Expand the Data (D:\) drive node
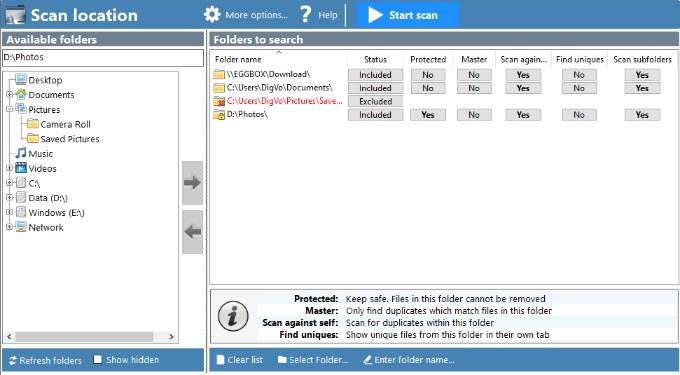Viewport: 680px width, 375px height. click(10, 197)
